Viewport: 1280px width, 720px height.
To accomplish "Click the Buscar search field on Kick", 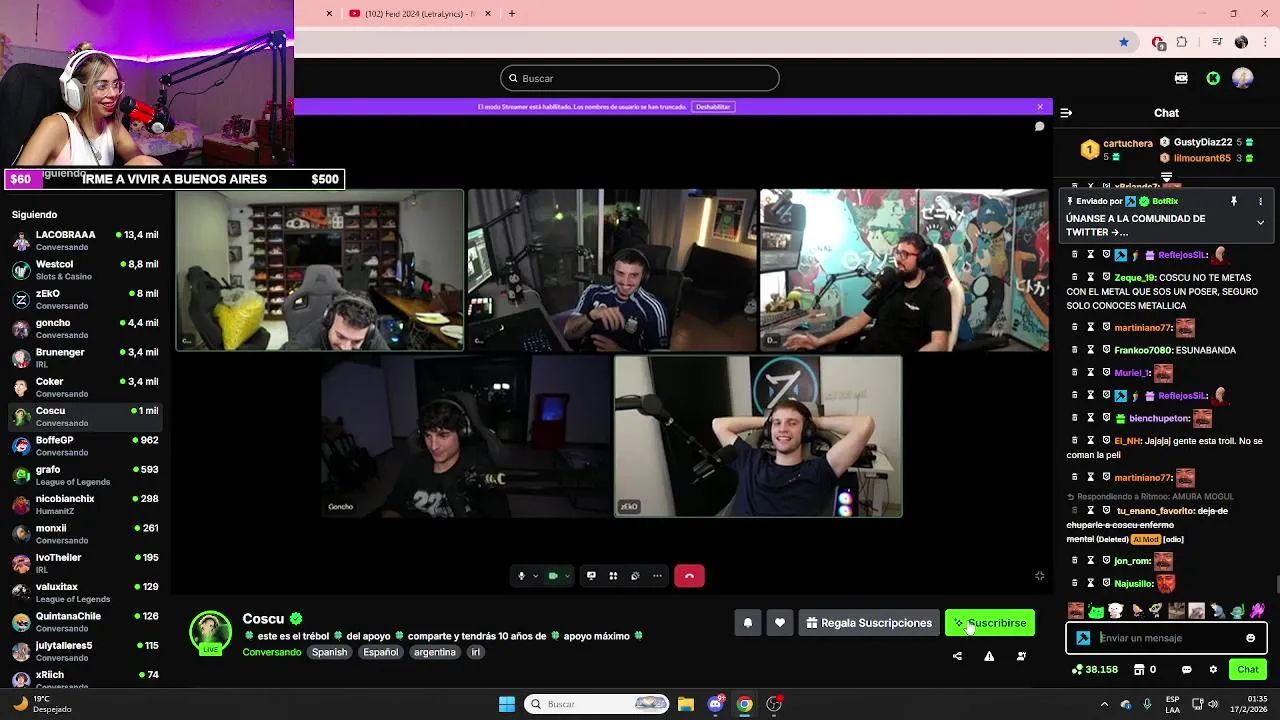I will 640,78.
